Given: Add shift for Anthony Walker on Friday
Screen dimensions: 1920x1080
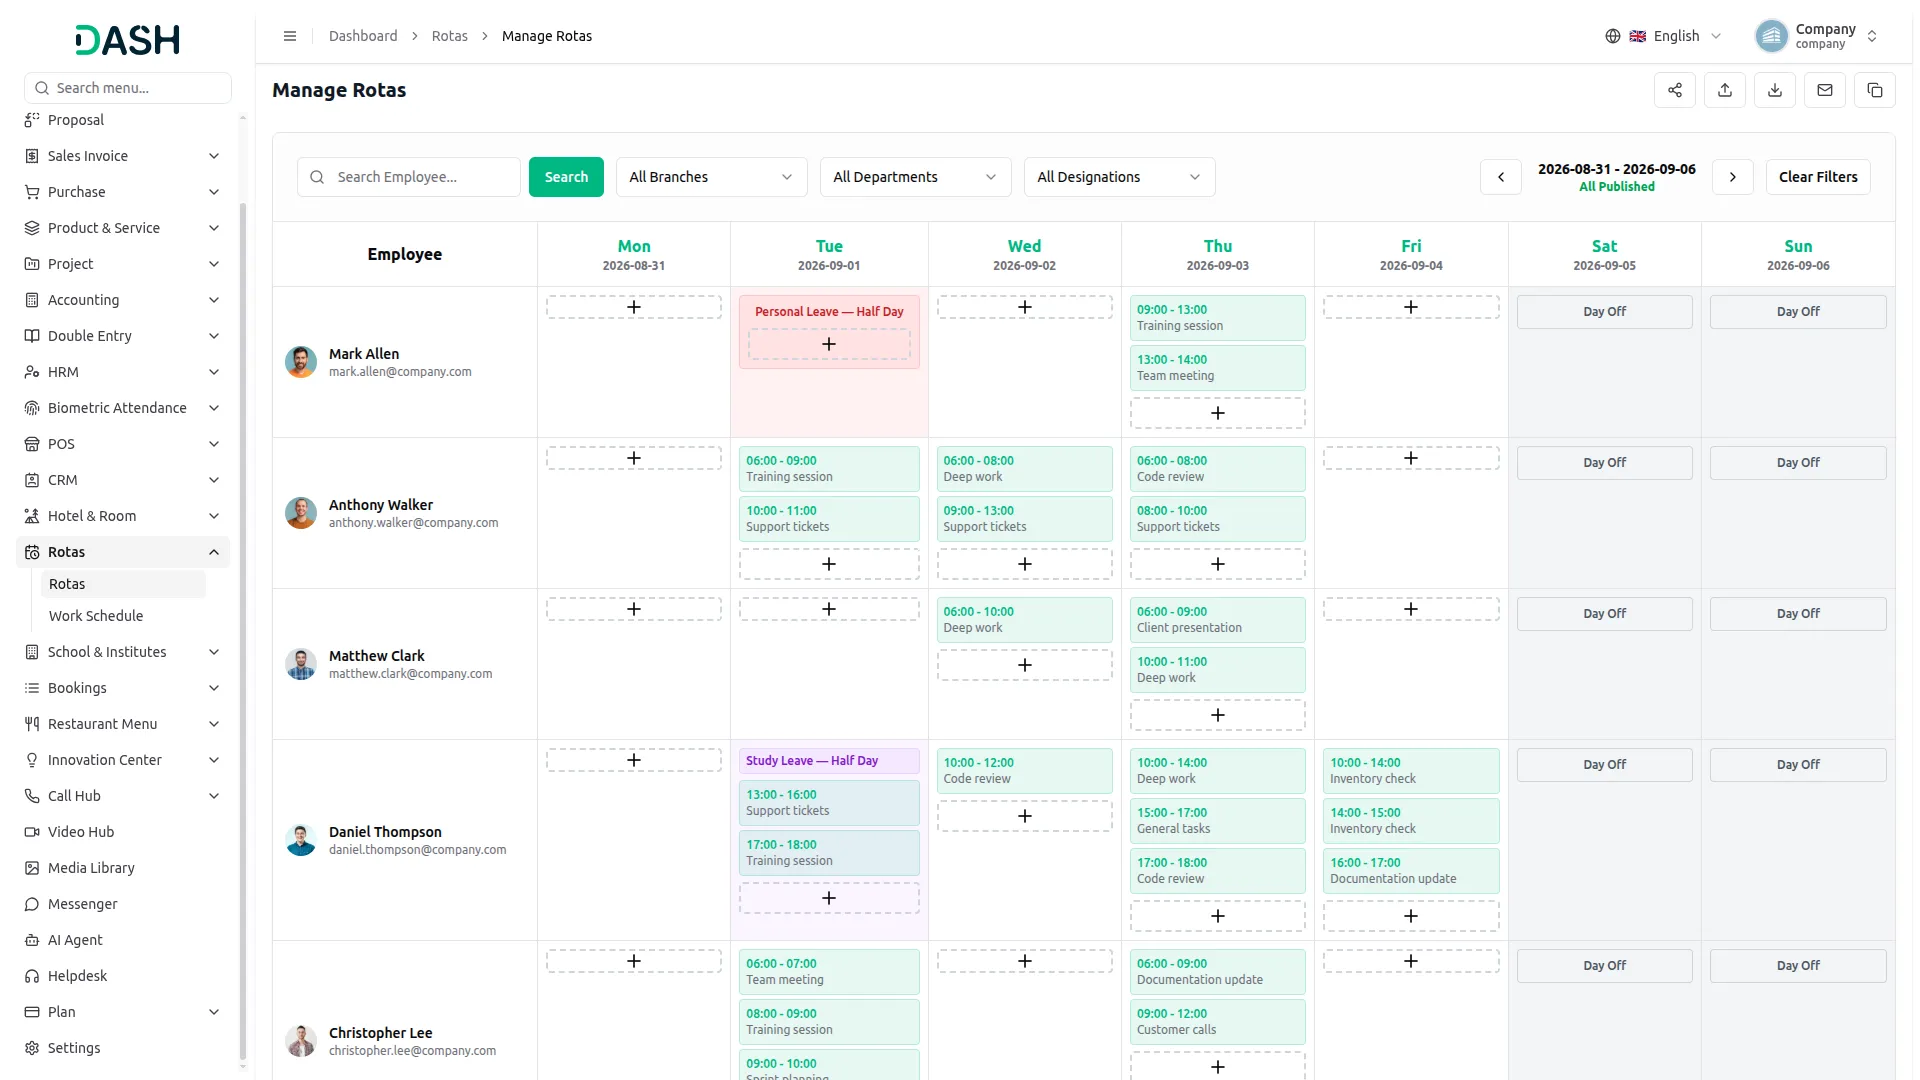Looking at the screenshot, I should click(x=1411, y=458).
